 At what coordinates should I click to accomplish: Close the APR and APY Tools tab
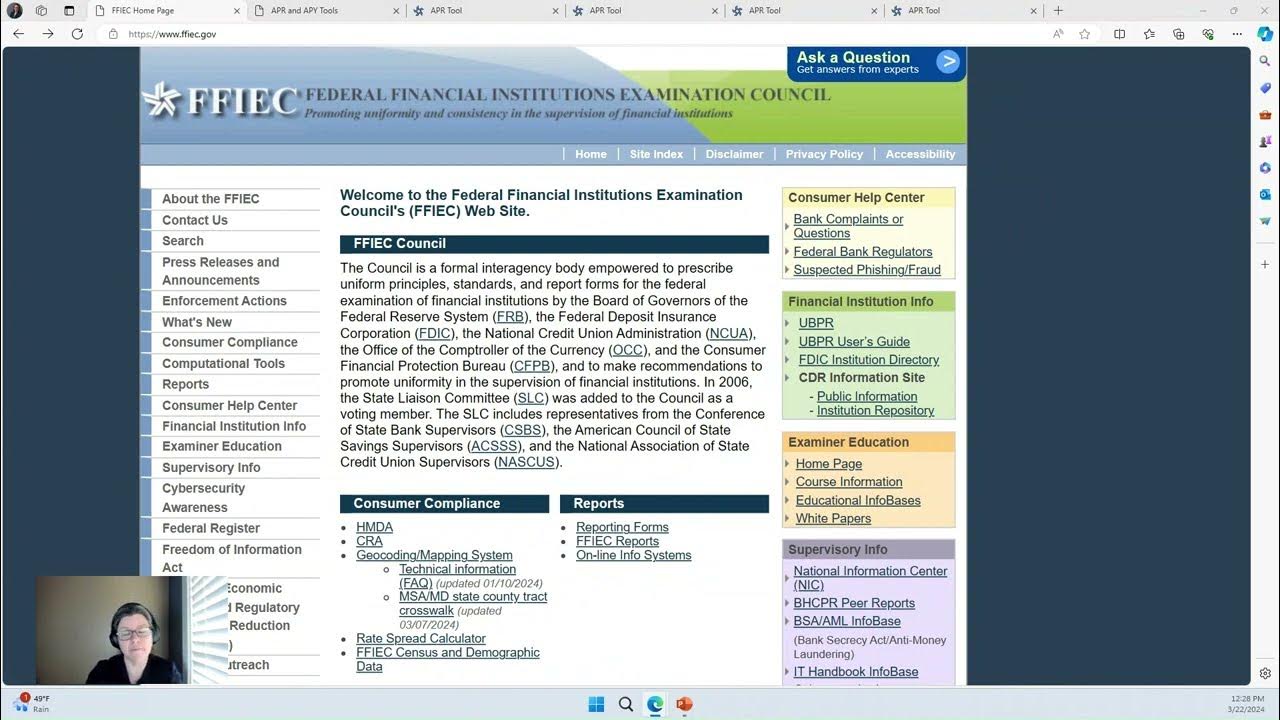(397, 11)
